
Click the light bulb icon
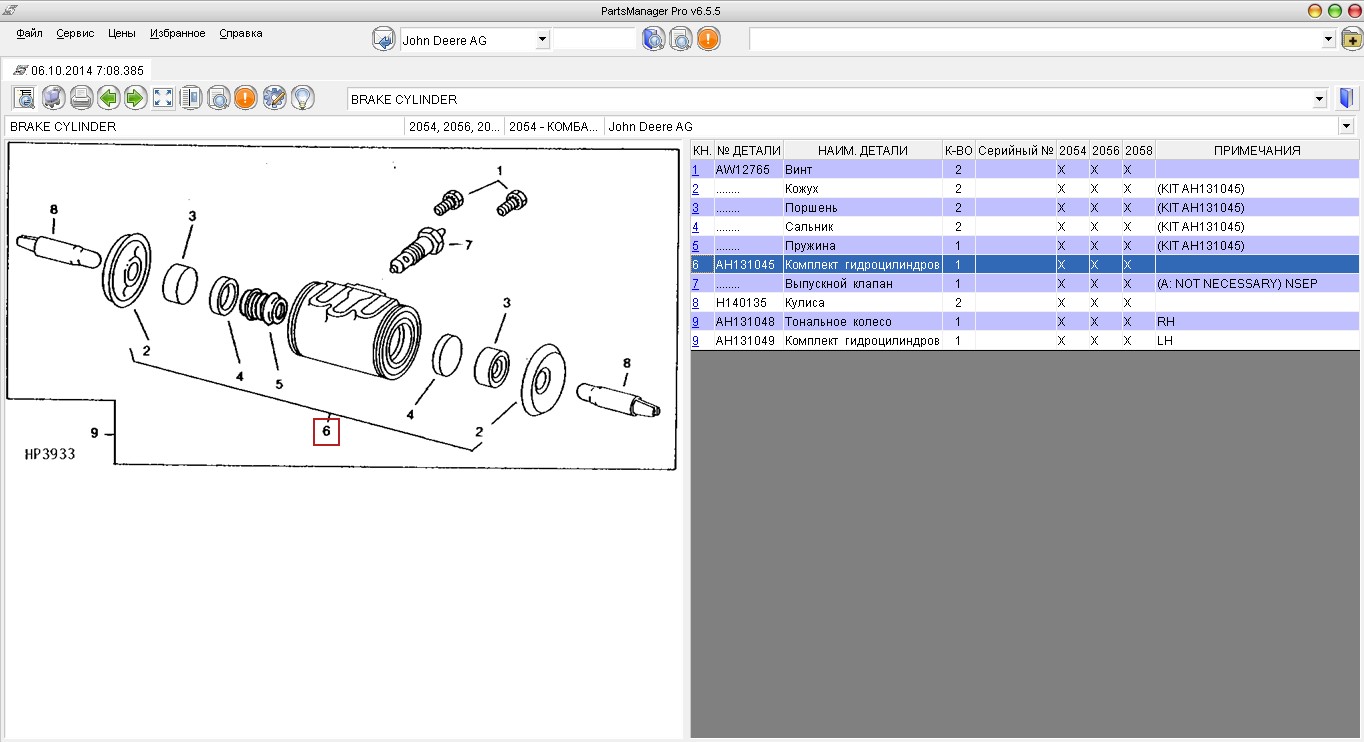[302, 98]
